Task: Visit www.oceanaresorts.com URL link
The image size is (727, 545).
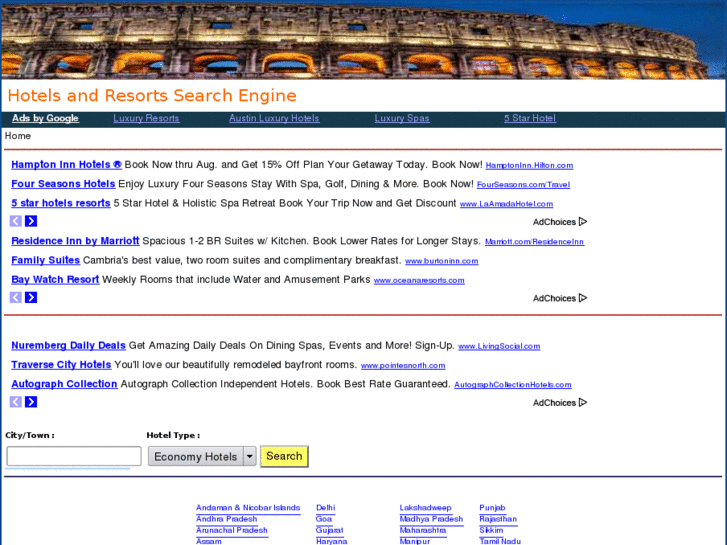Action: [419, 281]
